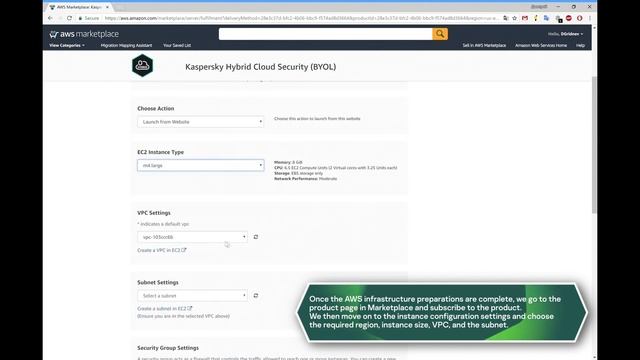
Task: Click the translate icon in address bar
Action: tap(506, 18)
